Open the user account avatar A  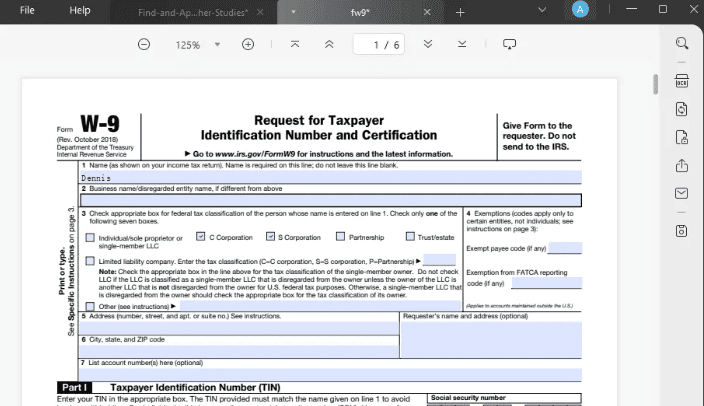580,9
